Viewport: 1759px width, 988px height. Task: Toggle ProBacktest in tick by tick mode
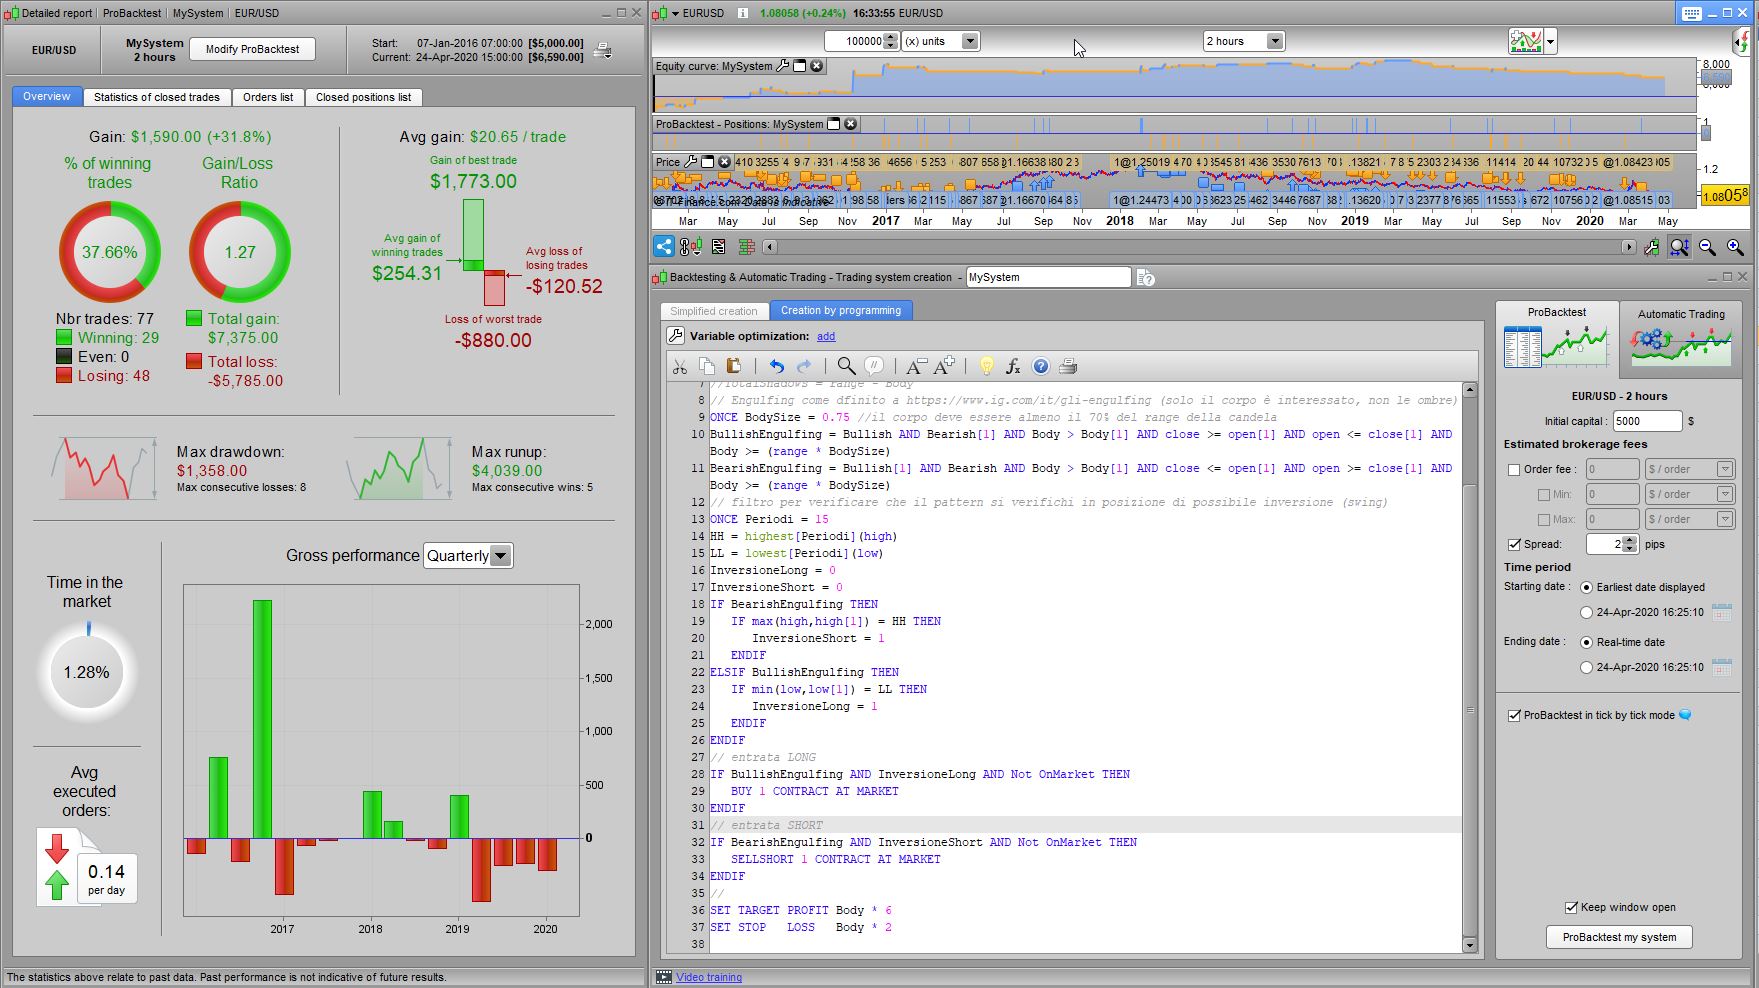[x=1514, y=715]
